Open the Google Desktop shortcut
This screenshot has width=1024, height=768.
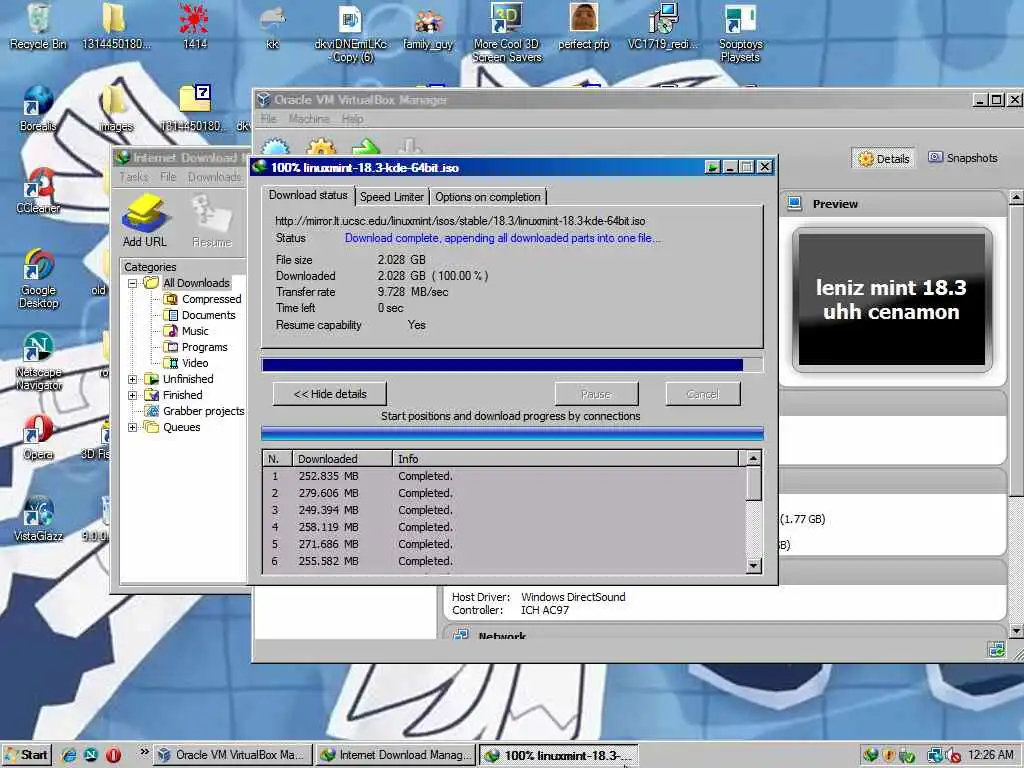point(38,278)
